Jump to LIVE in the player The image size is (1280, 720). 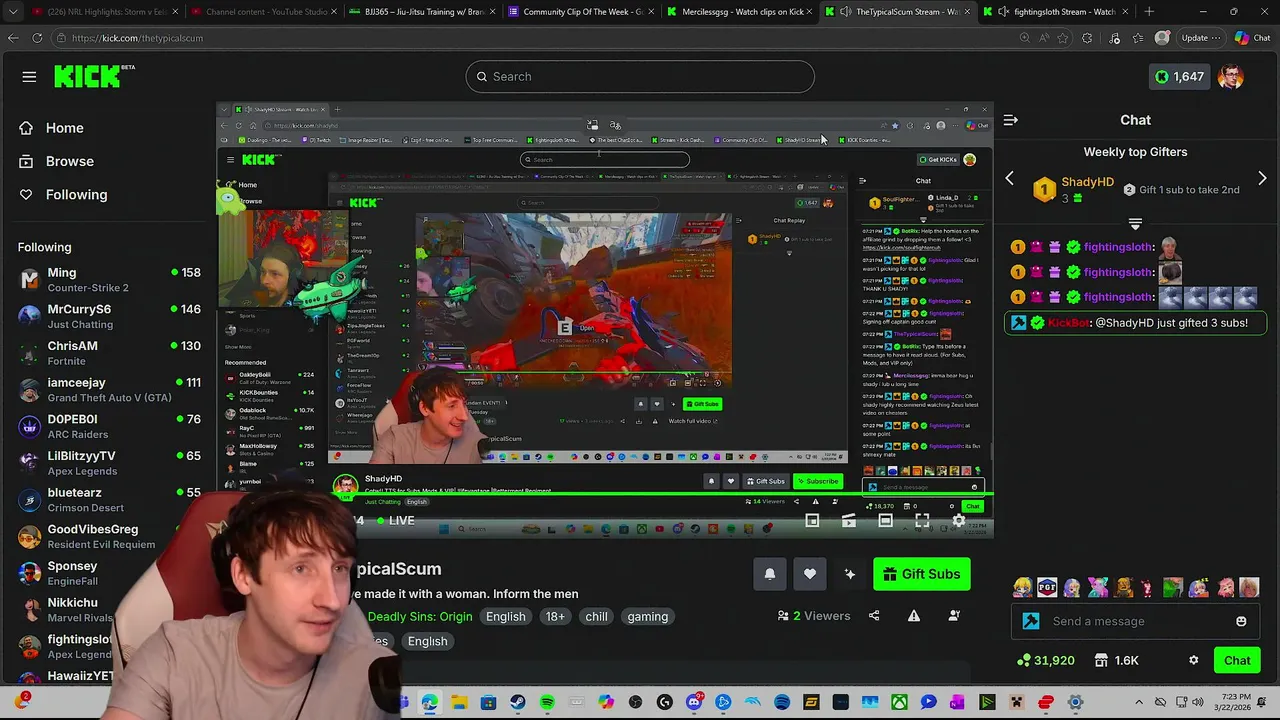(395, 521)
